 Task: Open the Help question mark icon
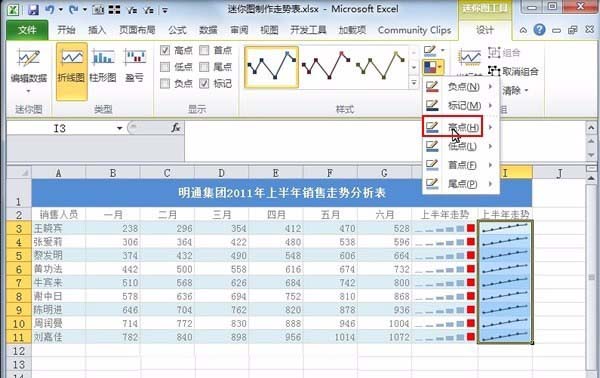pos(539,30)
